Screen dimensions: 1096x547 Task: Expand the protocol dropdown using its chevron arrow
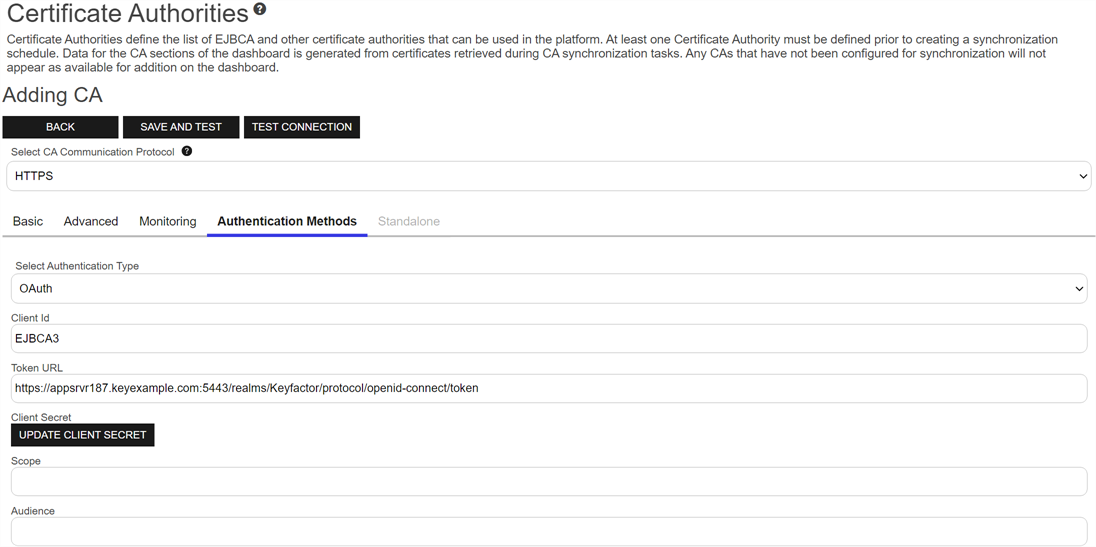[1082, 177]
